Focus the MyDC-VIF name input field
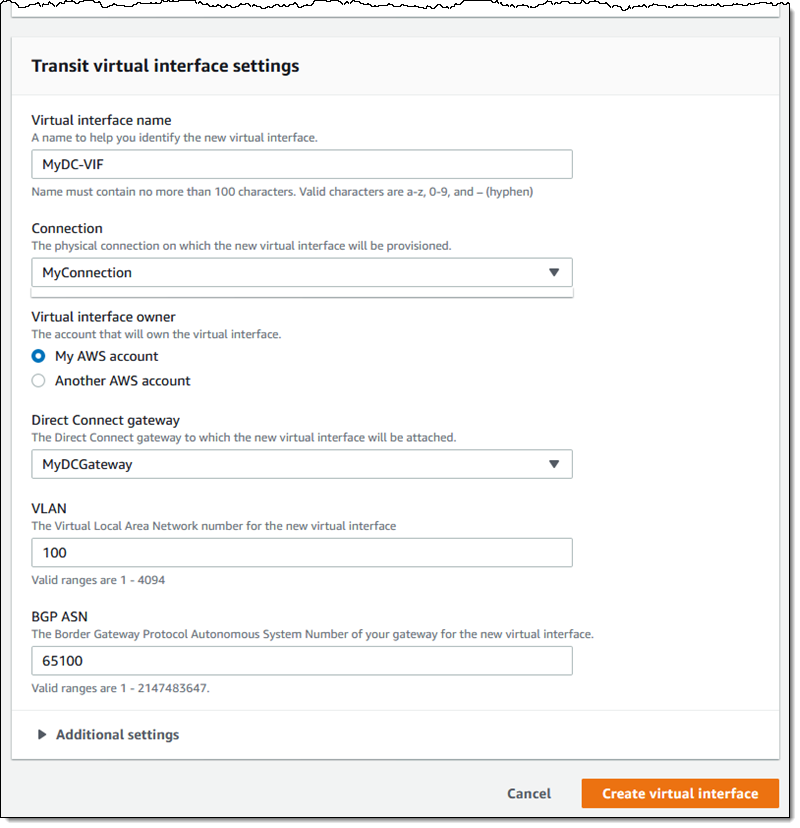 pyautogui.click(x=301, y=164)
